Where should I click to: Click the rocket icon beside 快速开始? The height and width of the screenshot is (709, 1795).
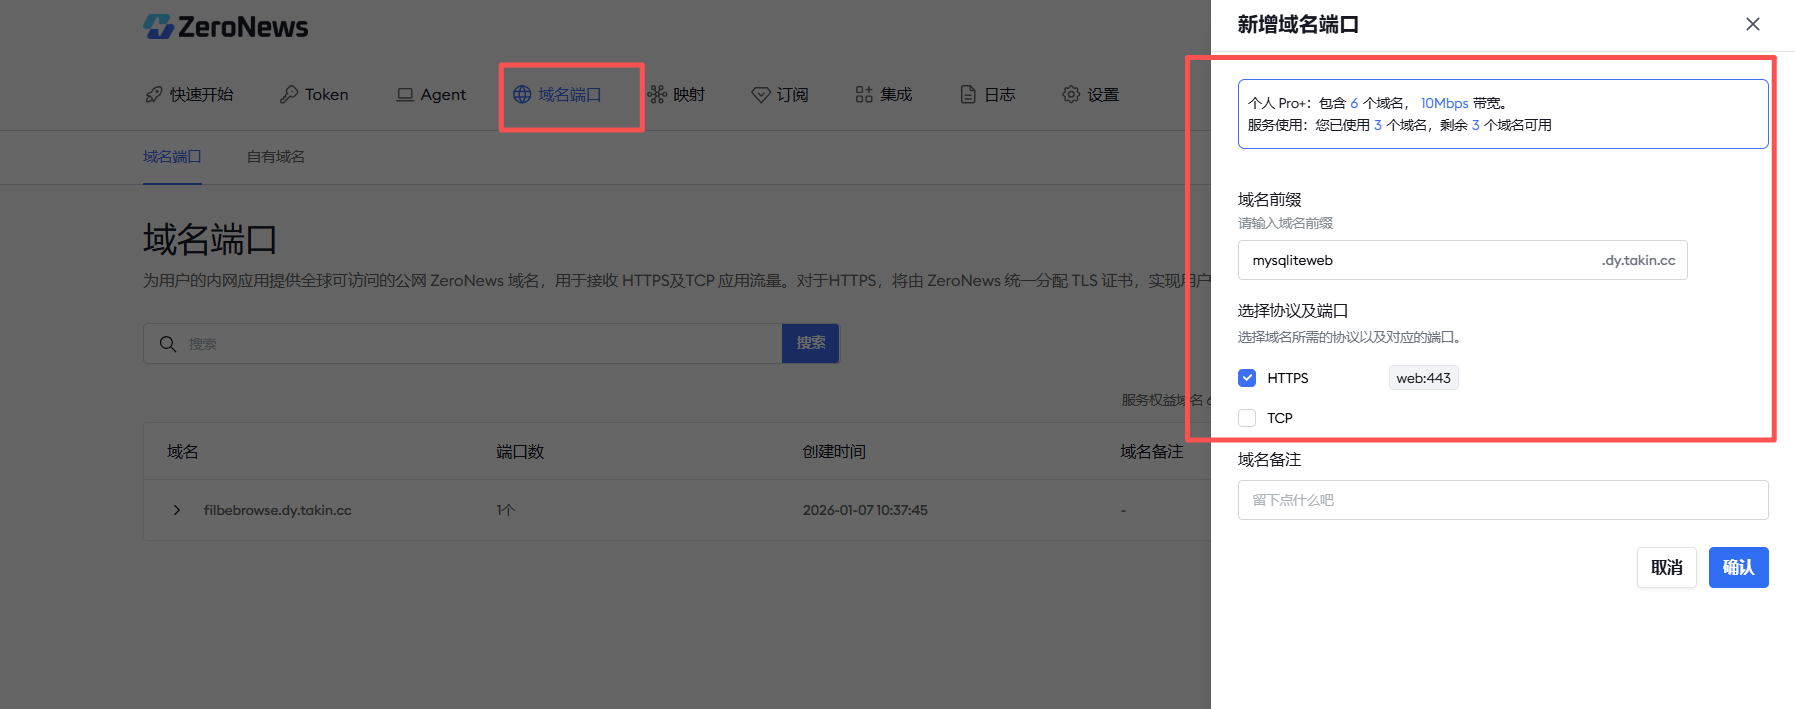click(153, 94)
